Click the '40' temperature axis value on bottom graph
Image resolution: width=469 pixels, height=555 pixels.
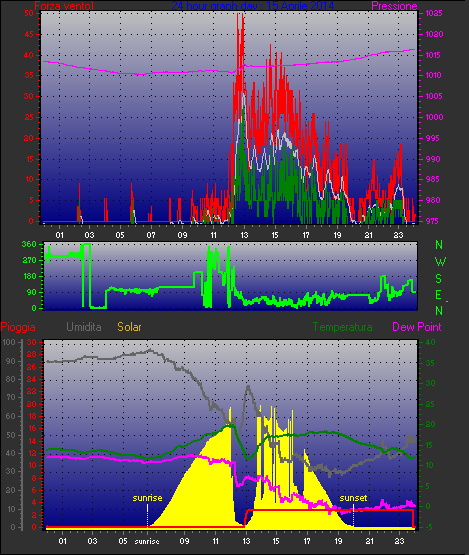point(430,342)
